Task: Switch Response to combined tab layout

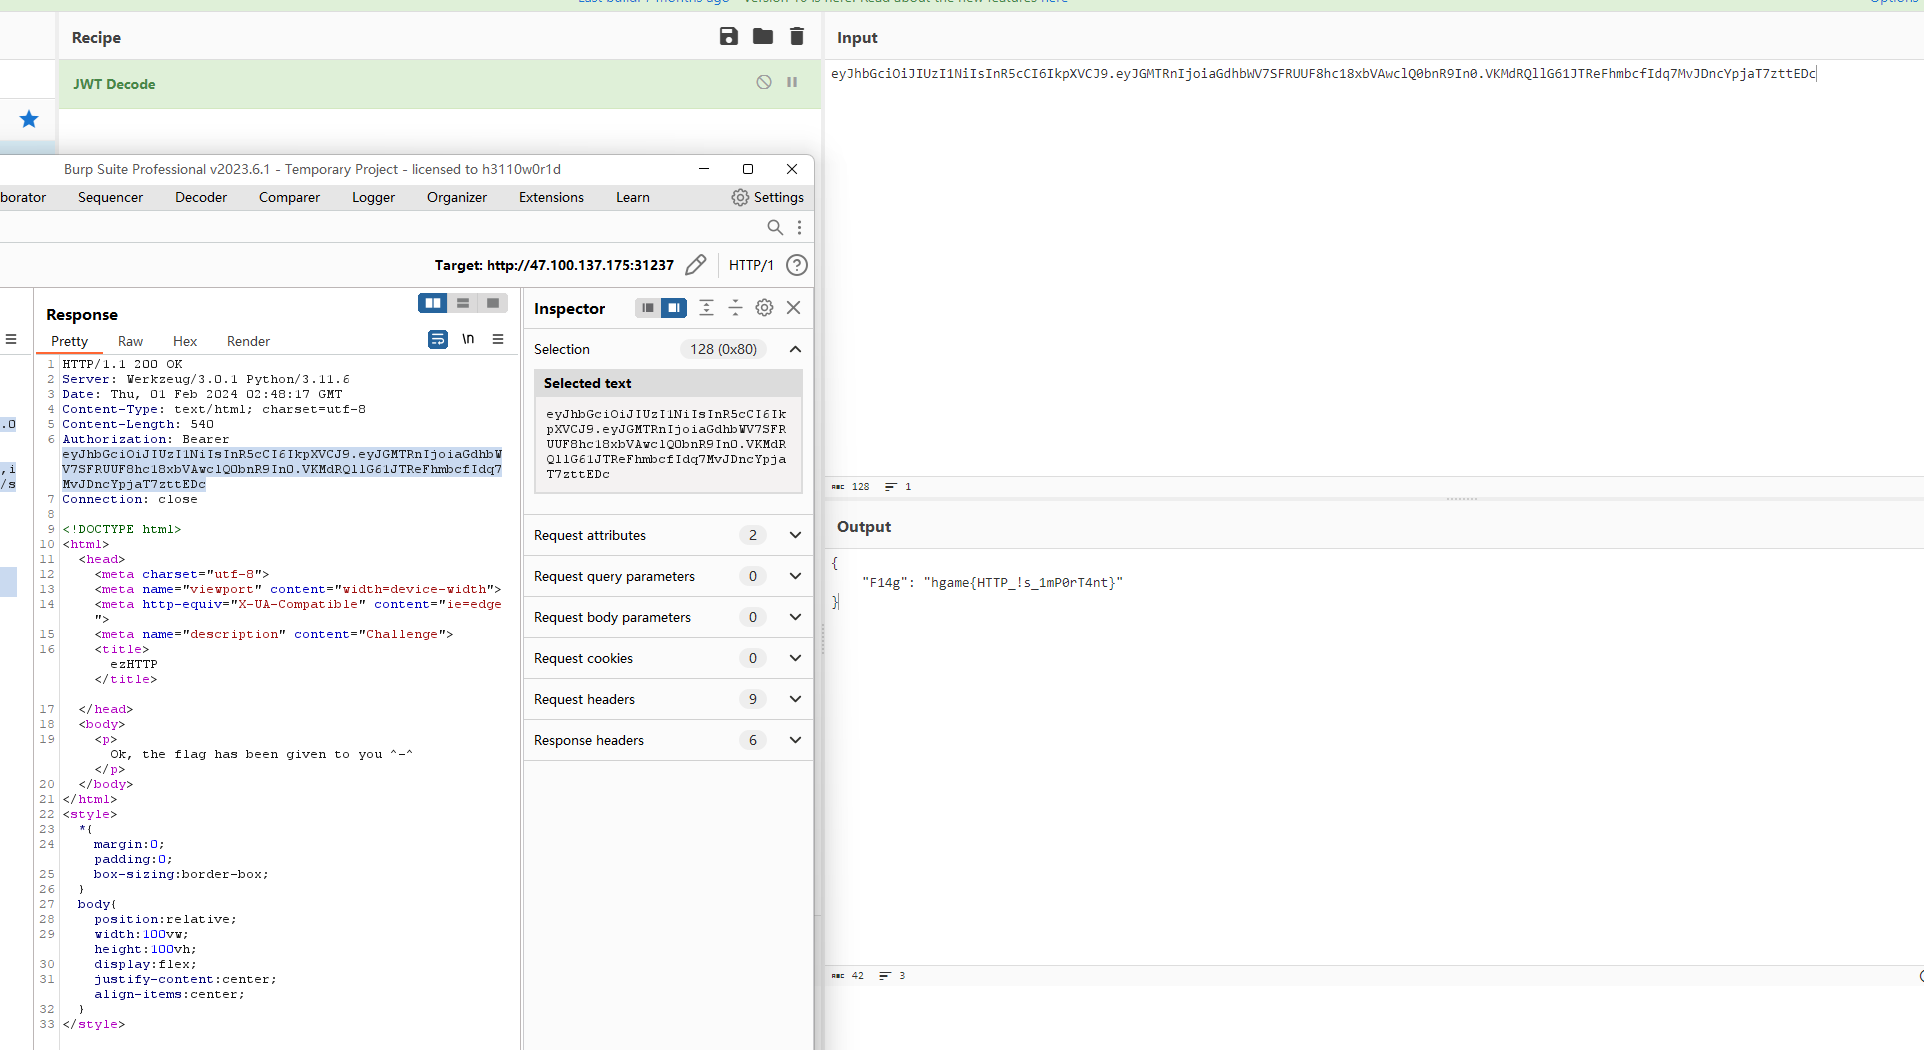Action: pos(493,303)
